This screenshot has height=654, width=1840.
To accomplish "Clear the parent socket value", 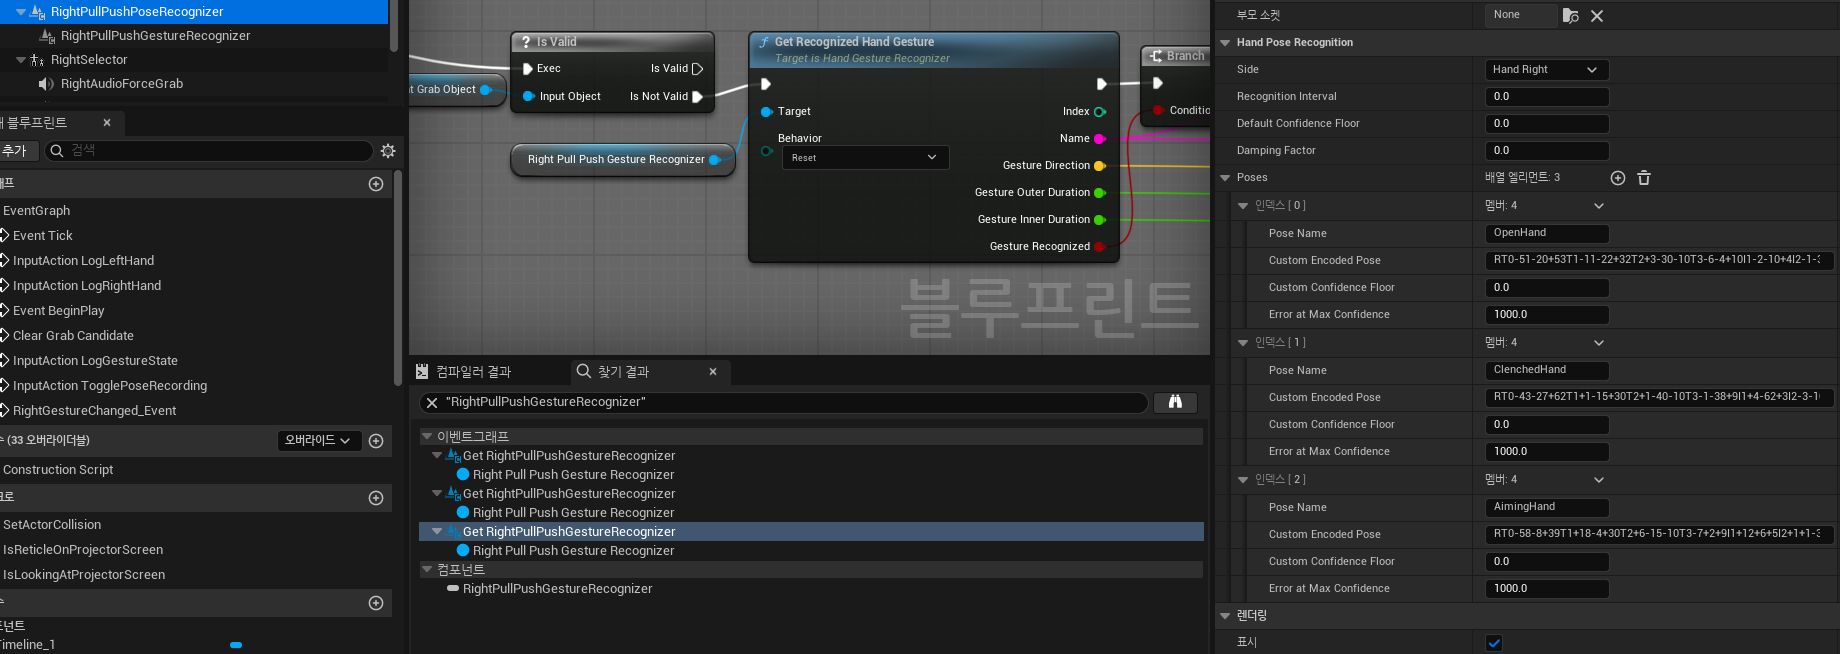I will tap(1597, 16).
